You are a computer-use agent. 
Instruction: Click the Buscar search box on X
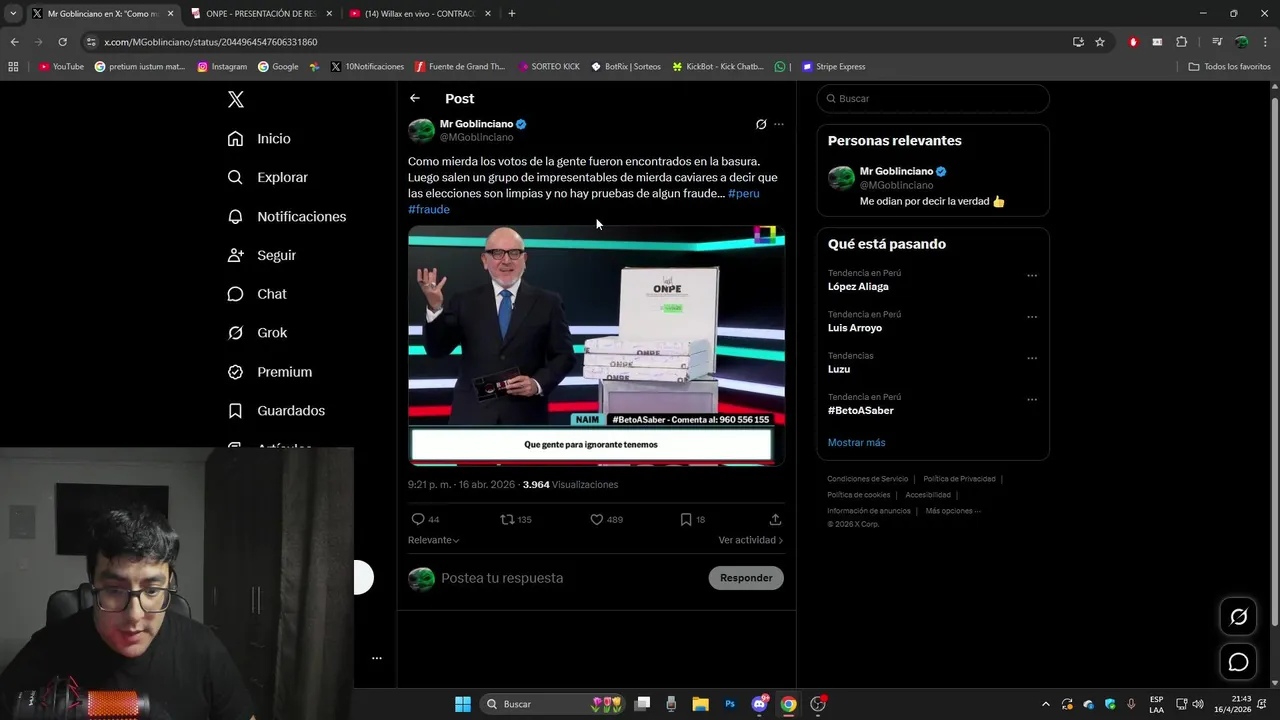click(x=933, y=98)
